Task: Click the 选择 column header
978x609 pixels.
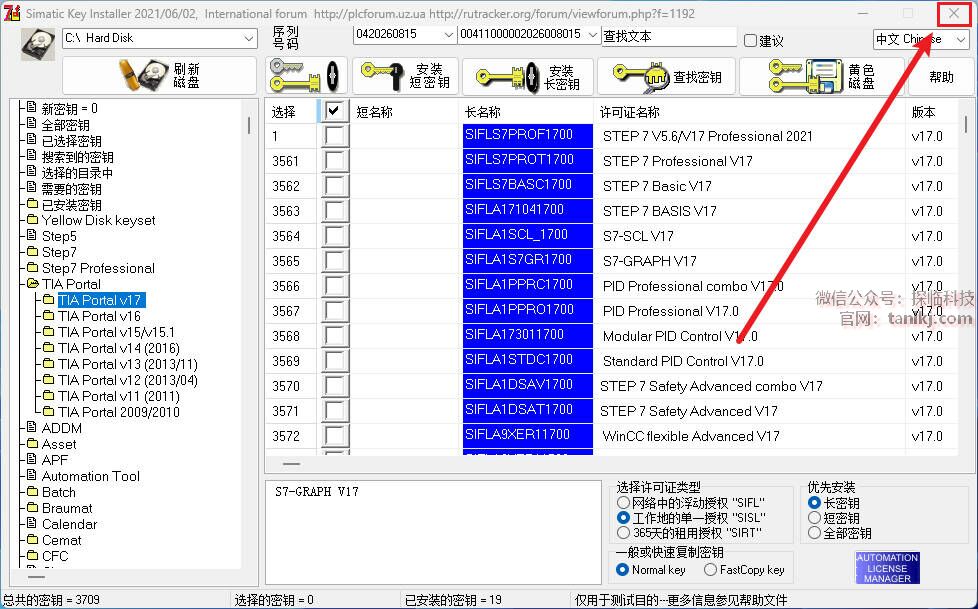Action: [291, 112]
